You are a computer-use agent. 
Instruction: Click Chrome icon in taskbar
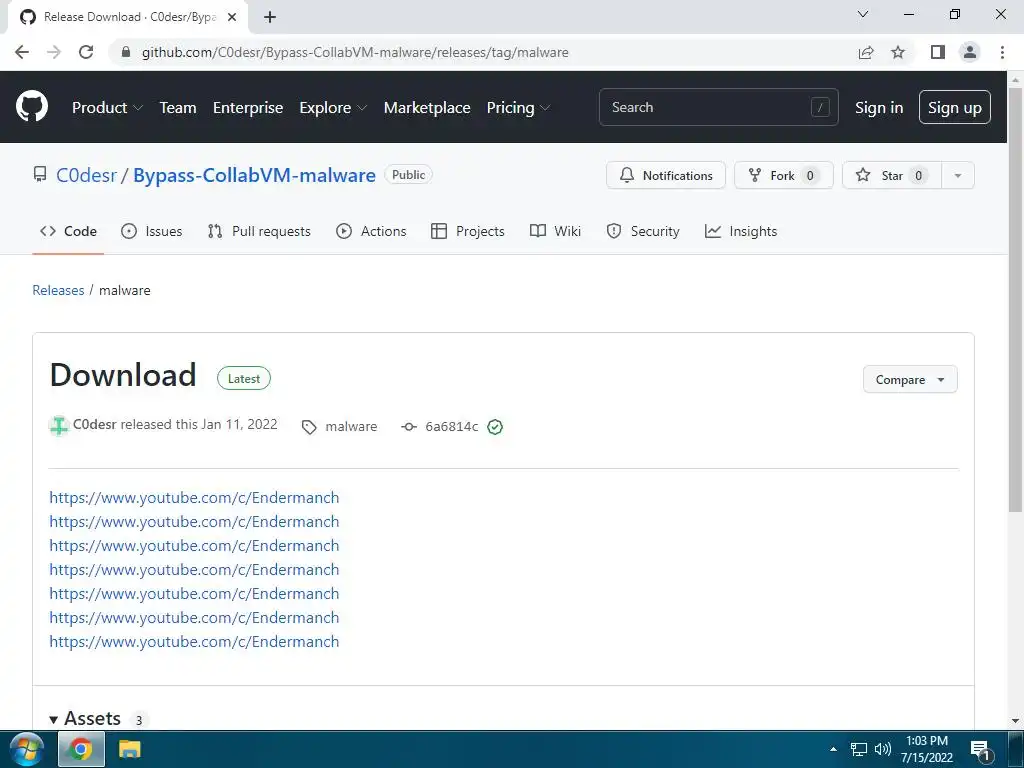81,749
